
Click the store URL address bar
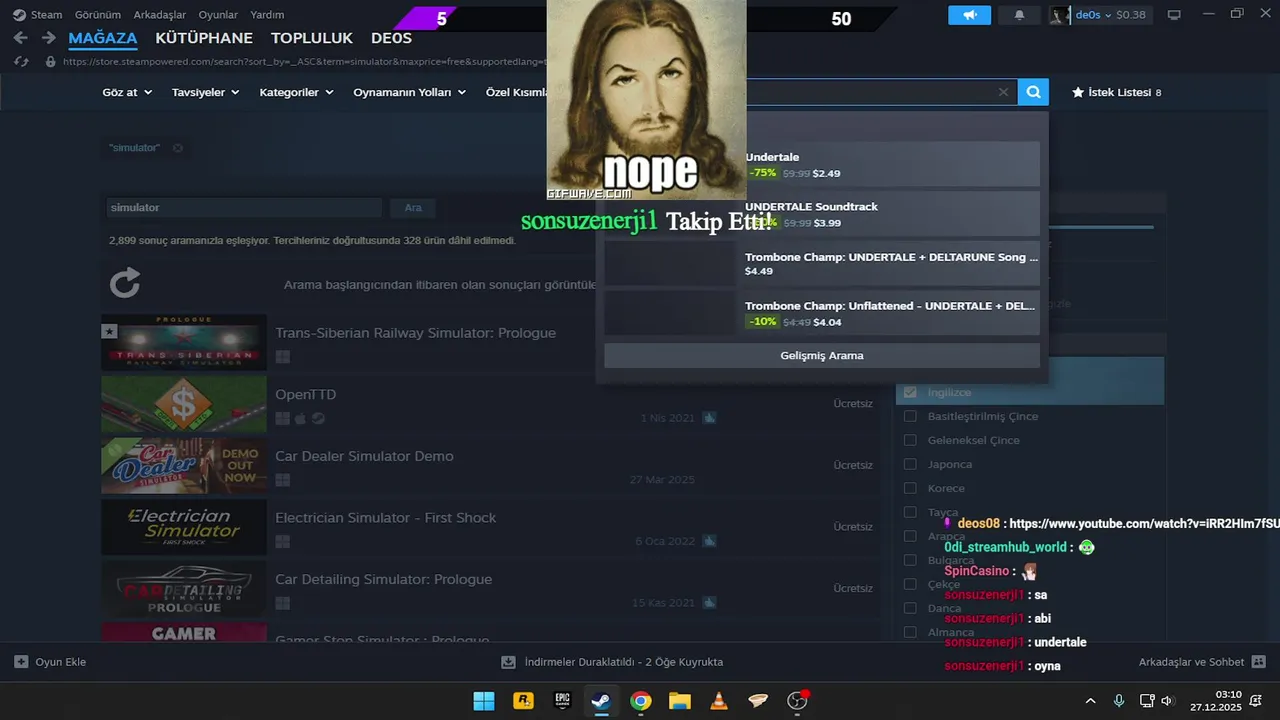305,61
